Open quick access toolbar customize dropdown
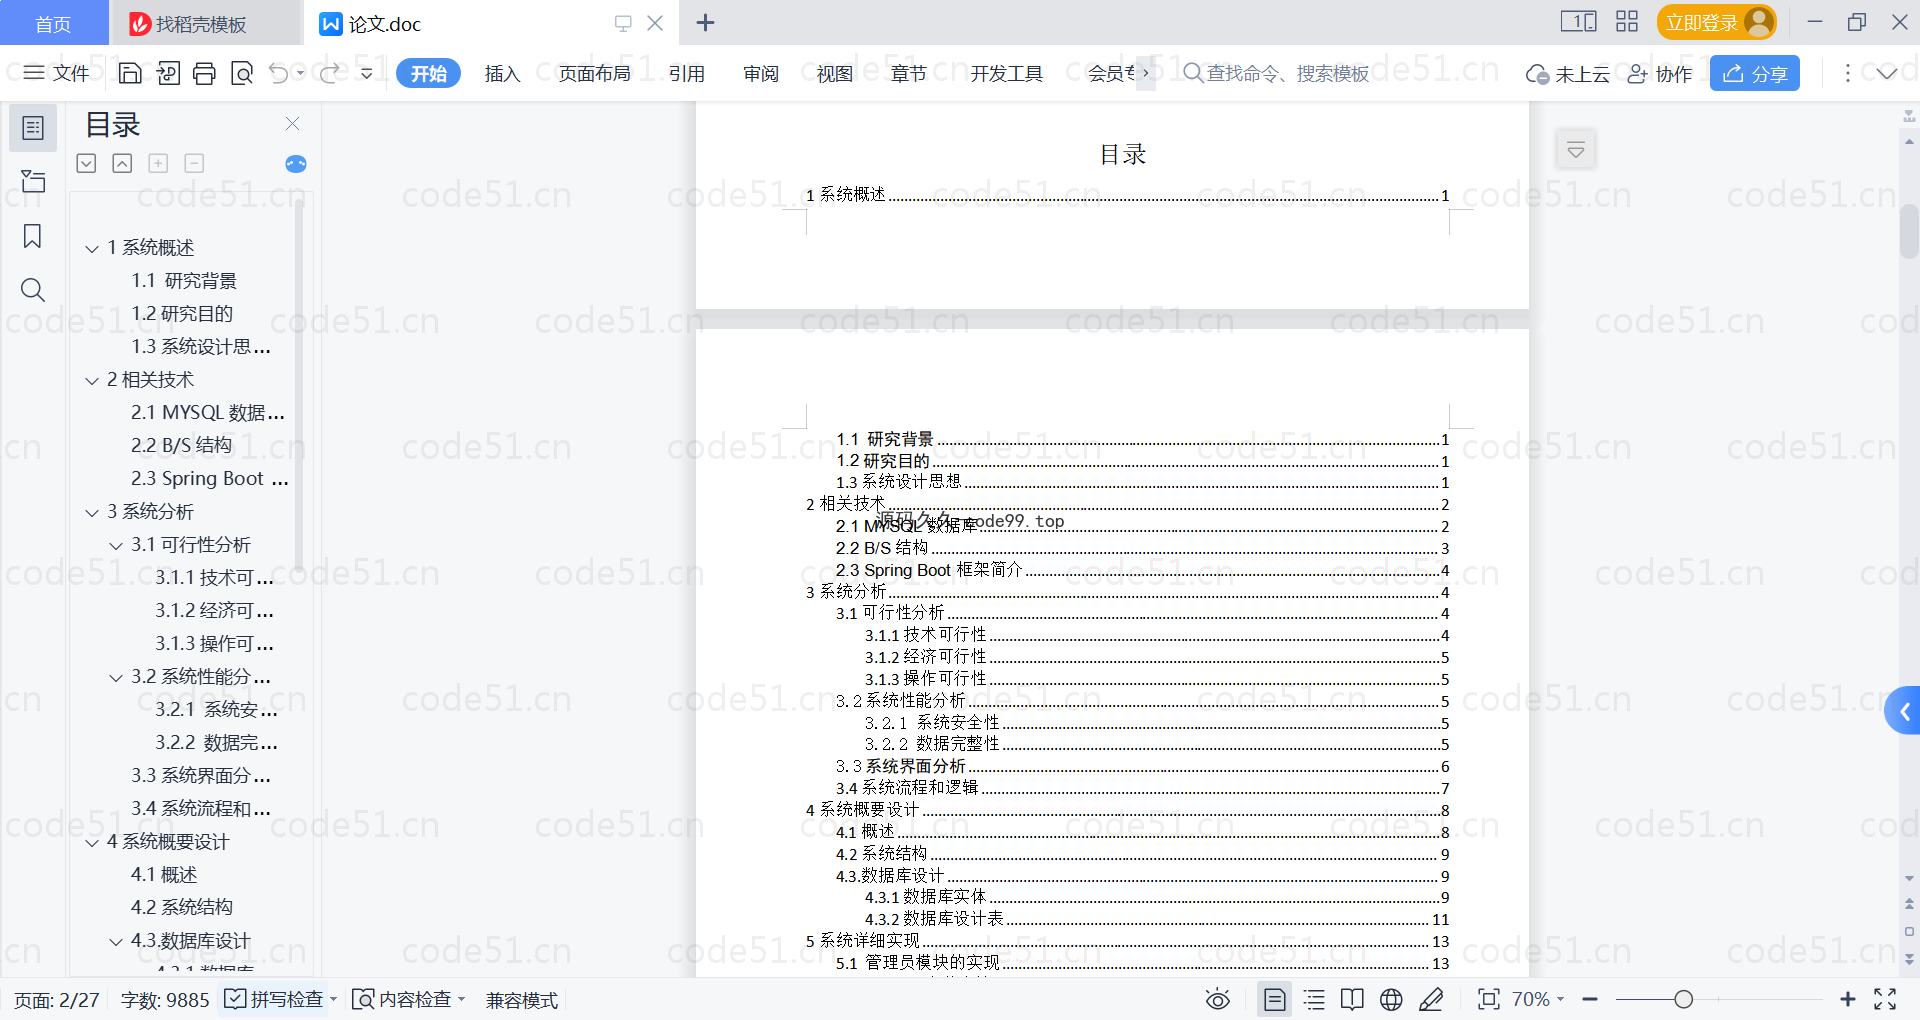 pyautogui.click(x=367, y=73)
